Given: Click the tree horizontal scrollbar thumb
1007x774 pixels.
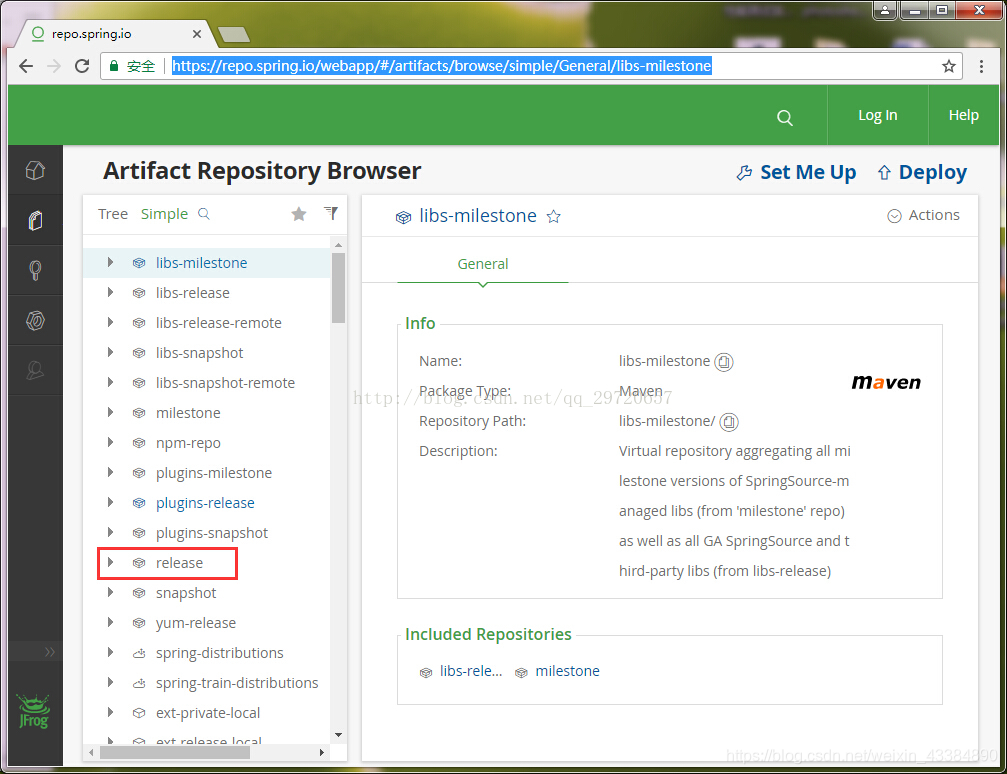Looking at the screenshot, I should coord(175,752).
